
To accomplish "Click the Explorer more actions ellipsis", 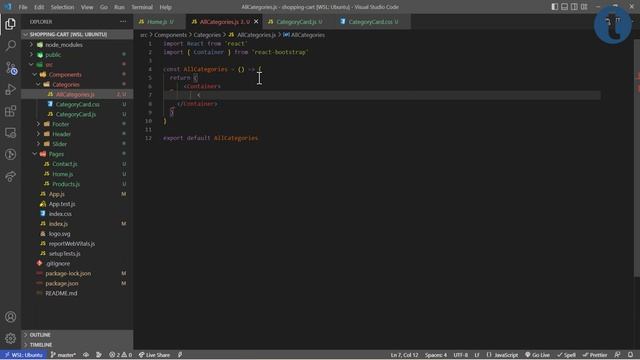I will click(123, 22).
